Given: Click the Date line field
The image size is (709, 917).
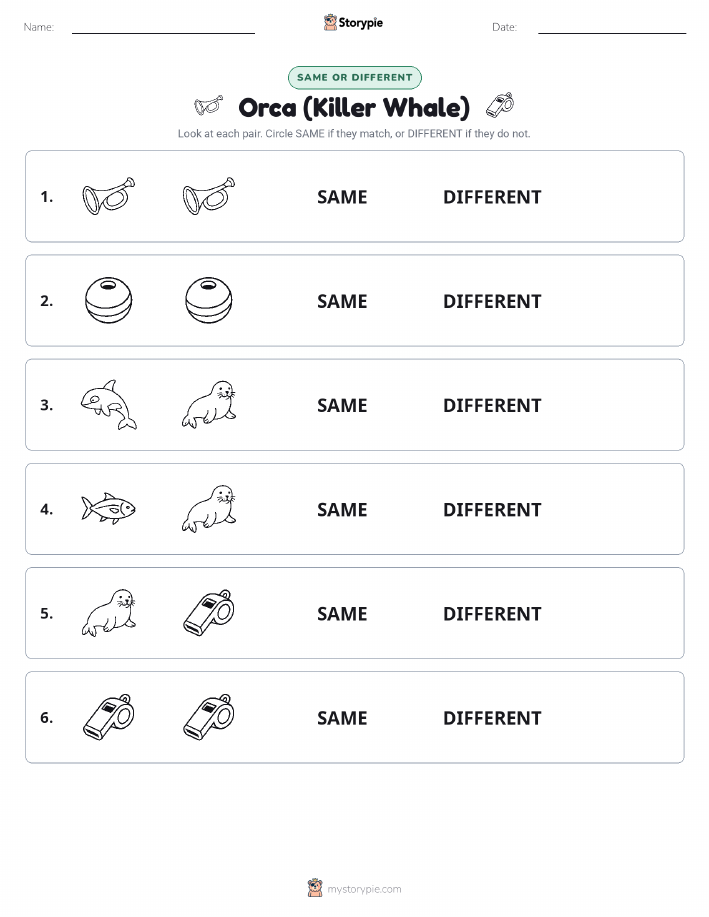Looking at the screenshot, I should coord(612,28).
